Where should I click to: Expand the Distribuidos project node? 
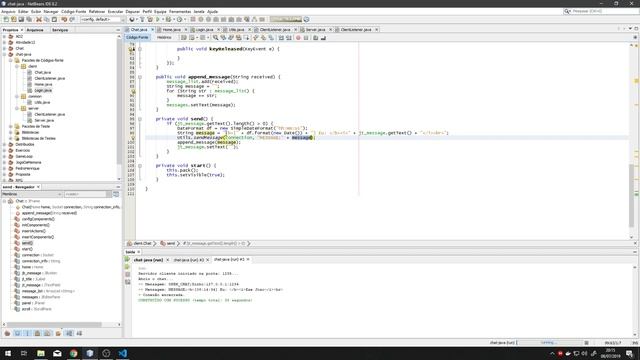point(4,144)
